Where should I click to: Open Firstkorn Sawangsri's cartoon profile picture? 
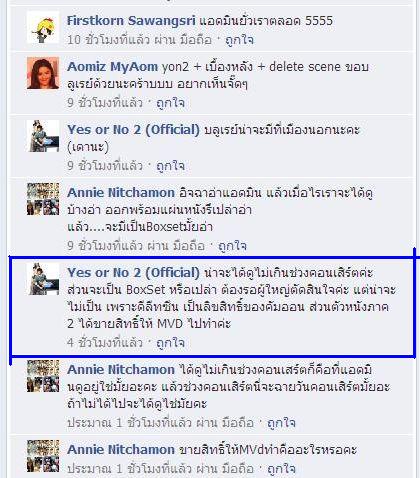click(x=43, y=27)
